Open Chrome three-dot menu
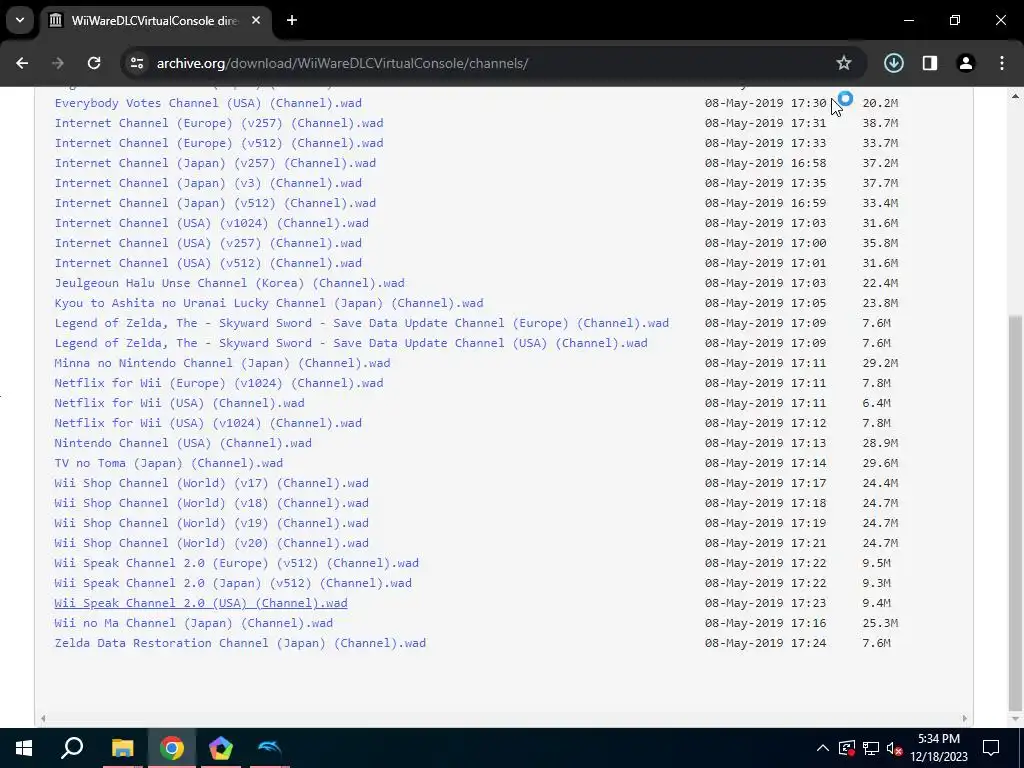This screenshot has height=768, width=1024. pyautogui.click(x=1002, y=63)
